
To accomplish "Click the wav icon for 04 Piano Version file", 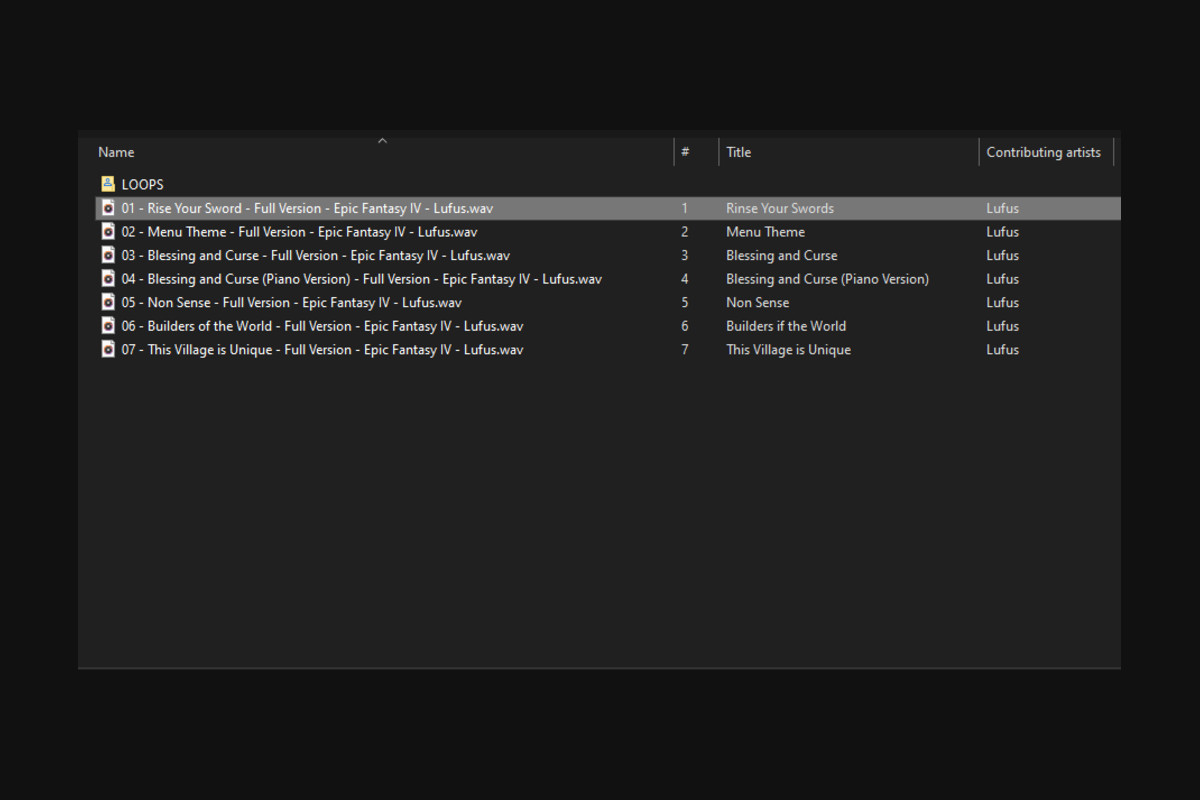I will click(x=108, y=279).
